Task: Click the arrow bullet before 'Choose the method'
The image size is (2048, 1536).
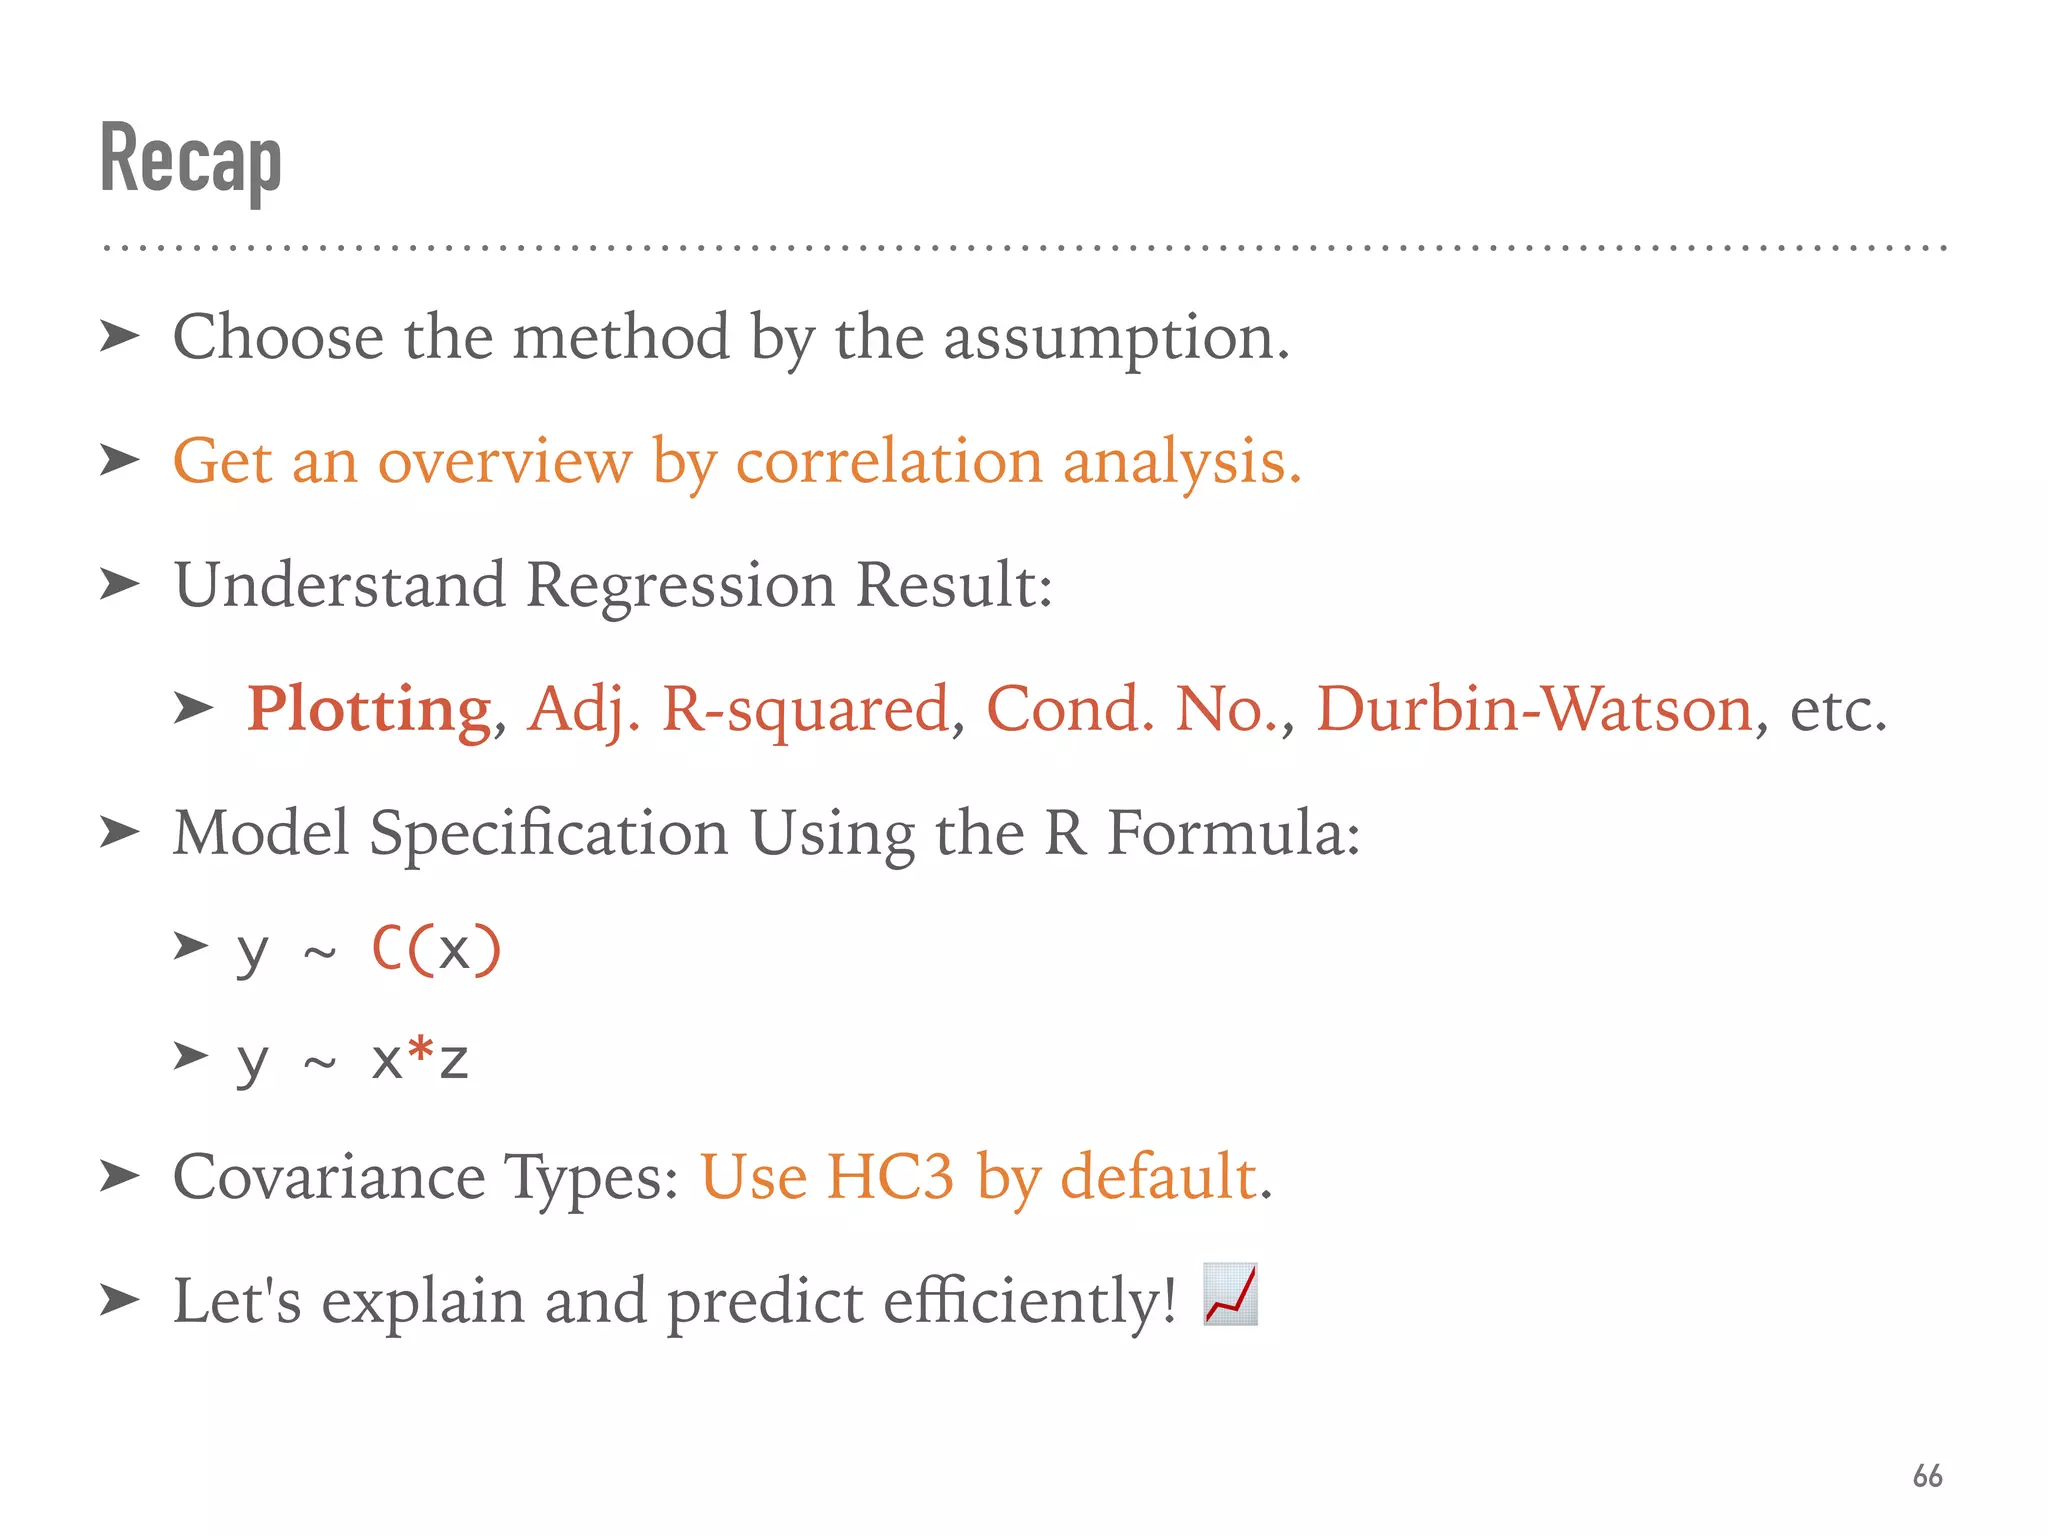Action: (x=119, y=337)
